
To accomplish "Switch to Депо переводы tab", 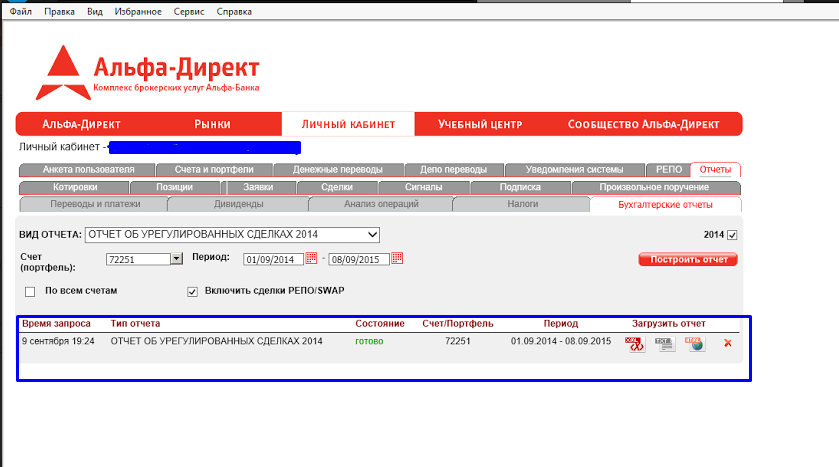I will 453,170.
